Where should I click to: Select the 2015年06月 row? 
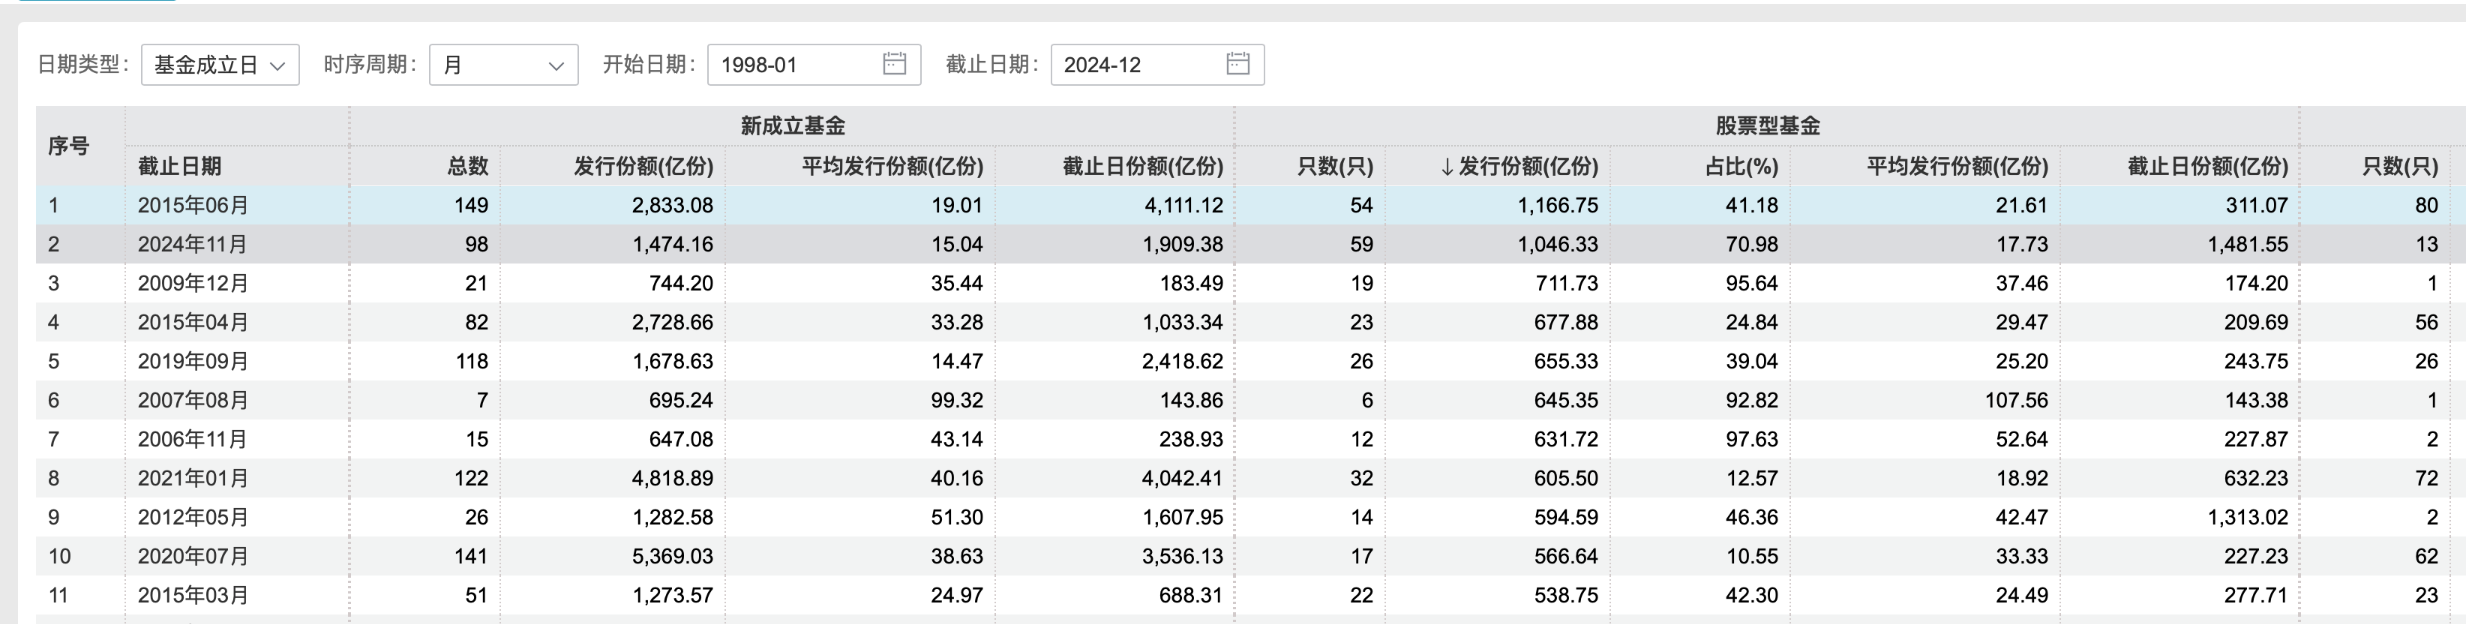[193, 205]
